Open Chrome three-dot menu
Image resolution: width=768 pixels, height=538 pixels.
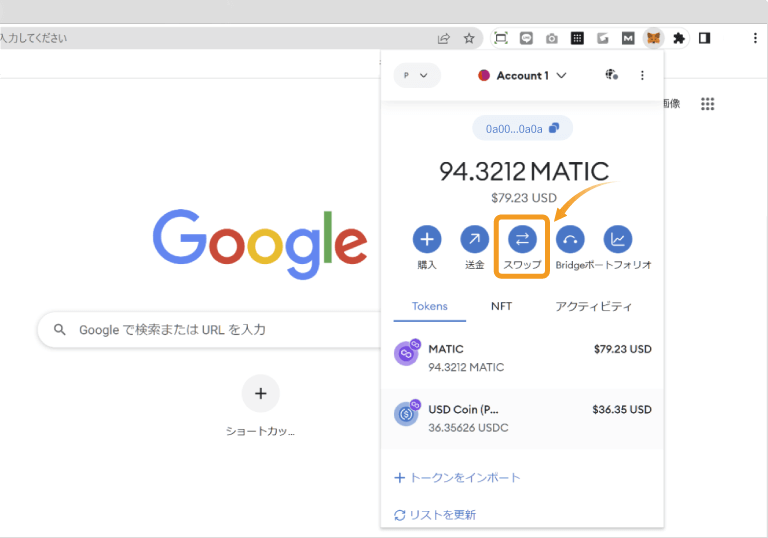(755, 38)
